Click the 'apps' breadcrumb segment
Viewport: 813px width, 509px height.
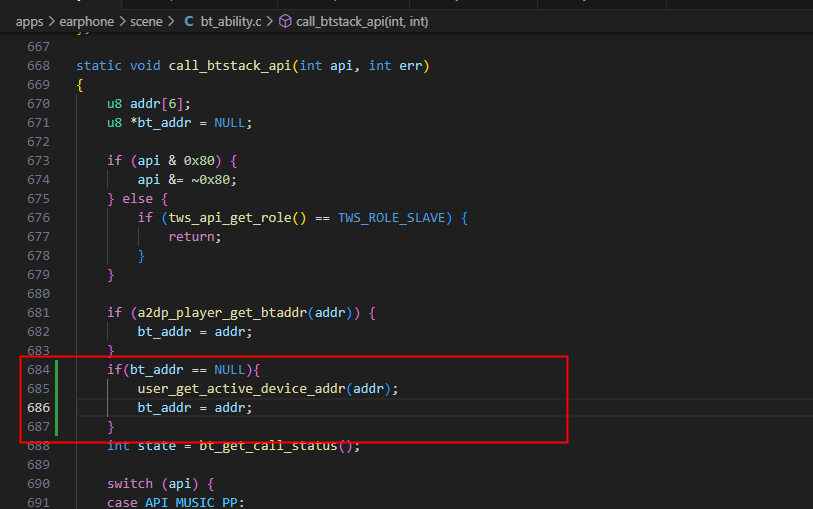pos(29,22)
